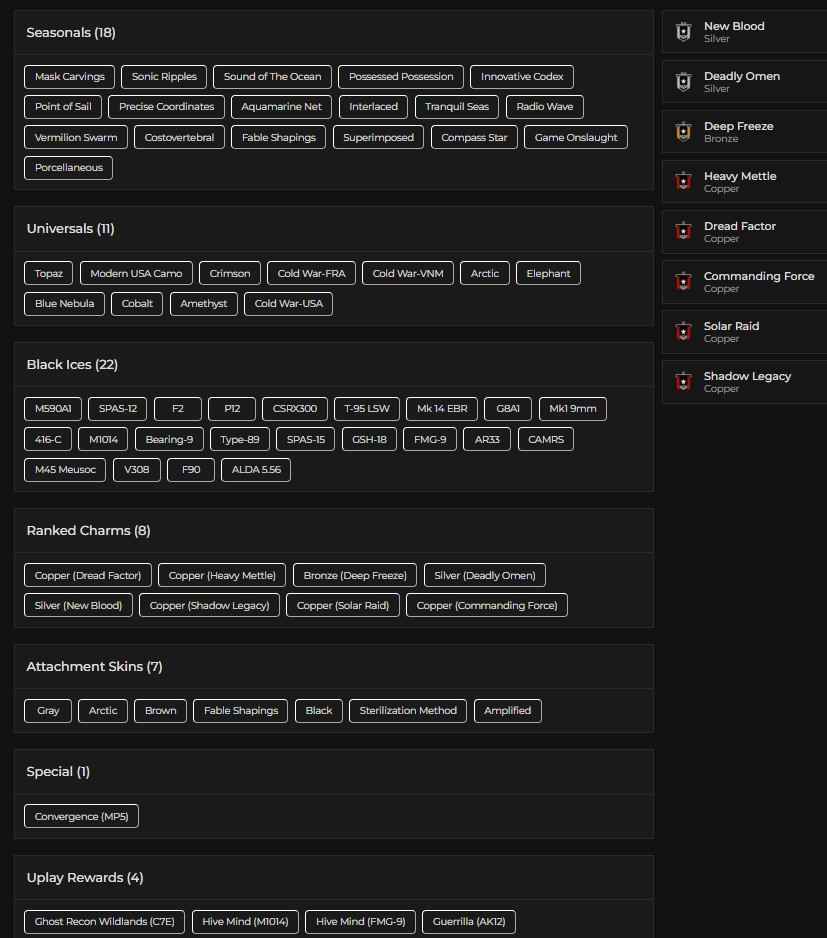Screen dimensions: 827x938
Task: Select the SPAS-12 Black Ice tag
Action: click(x=117, y=408)
